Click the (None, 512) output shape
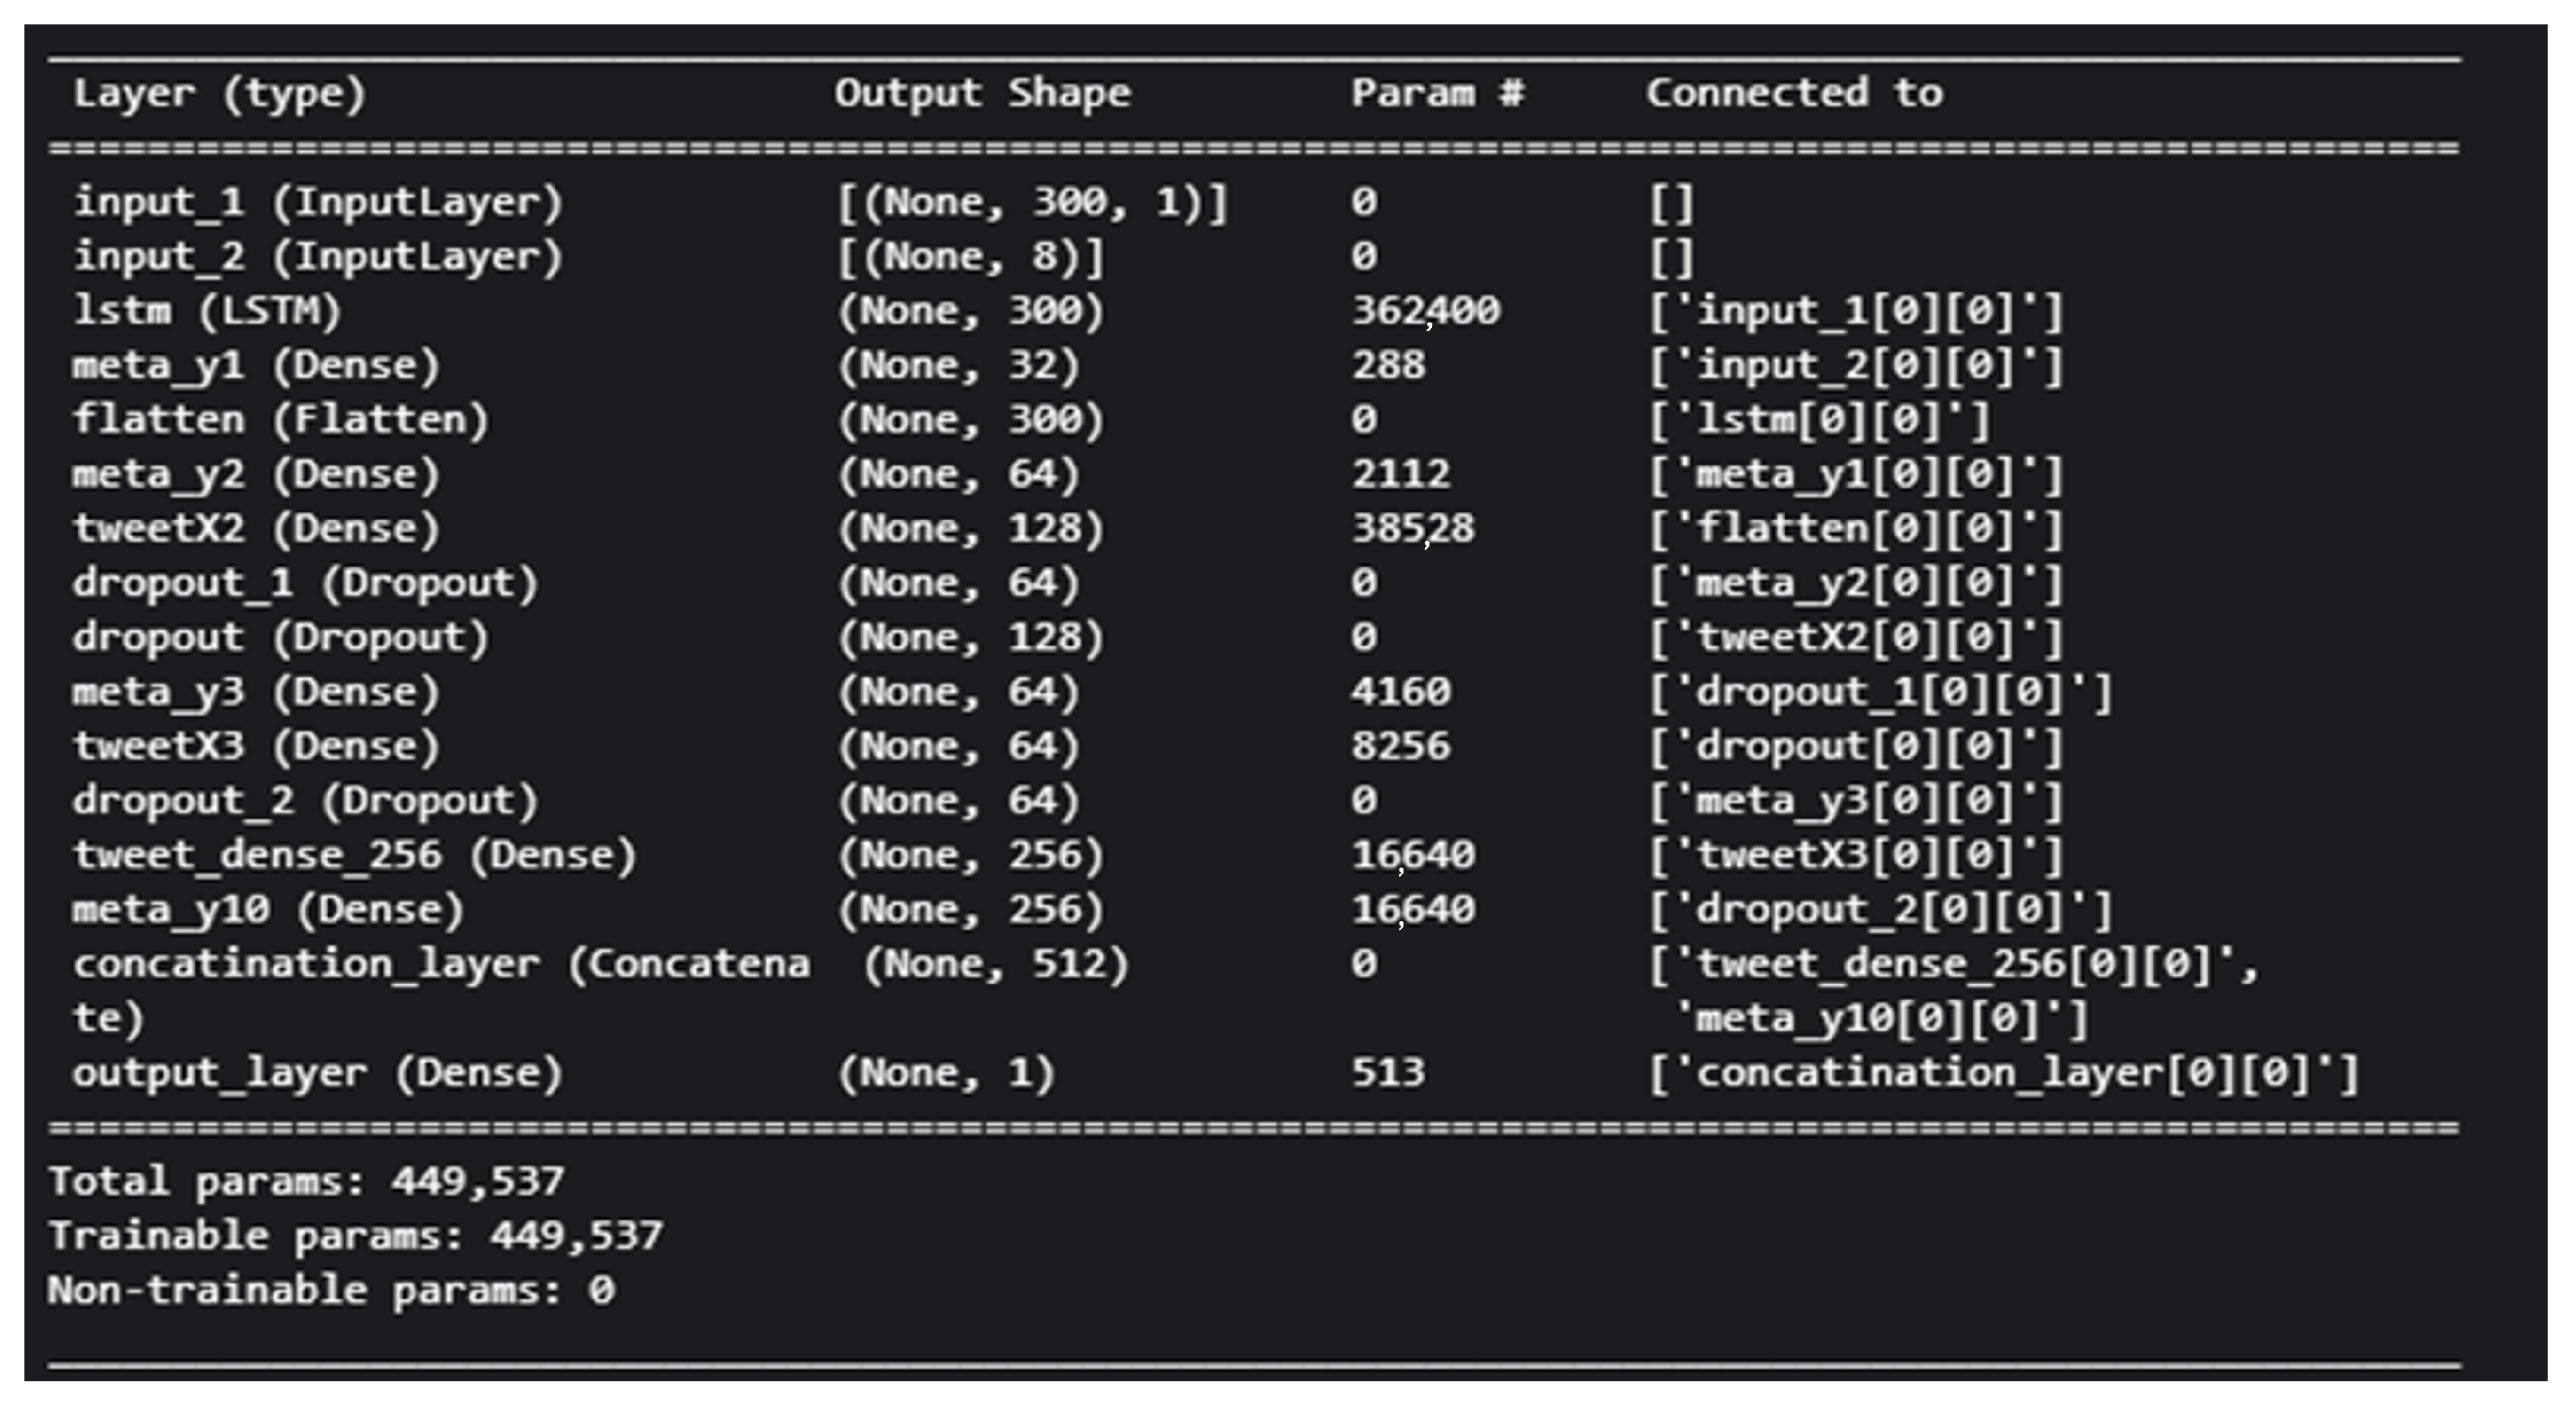The width and height of the screenshot is (2576, 1408). pos(995,965)
